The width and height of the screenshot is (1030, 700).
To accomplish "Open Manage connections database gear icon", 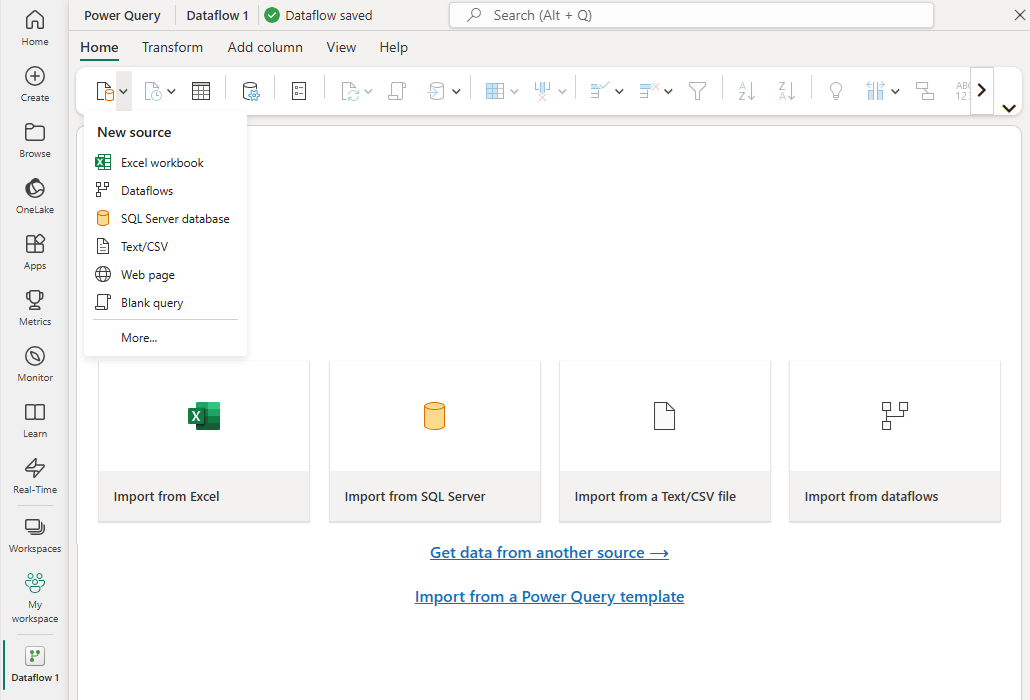I will point(251,91).
